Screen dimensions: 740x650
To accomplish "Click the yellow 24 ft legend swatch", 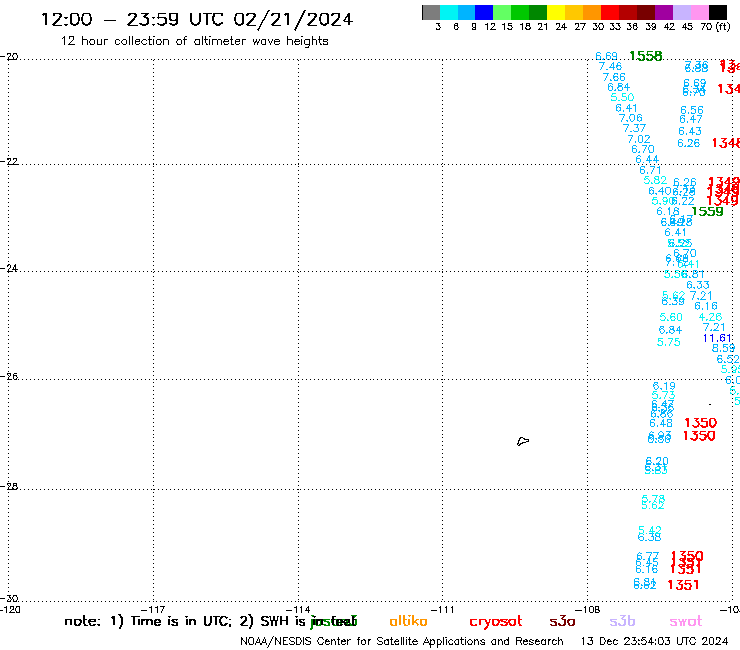I will pyautogui.click(x=556, y=12).
